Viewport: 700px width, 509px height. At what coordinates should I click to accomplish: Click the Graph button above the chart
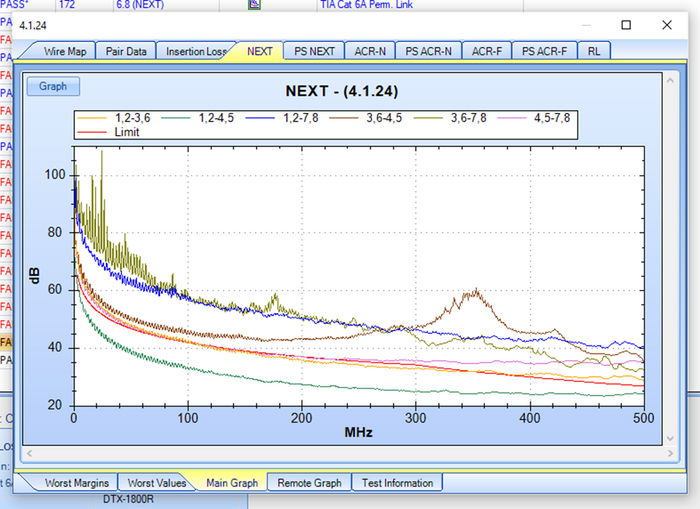(x=53, y=87)
